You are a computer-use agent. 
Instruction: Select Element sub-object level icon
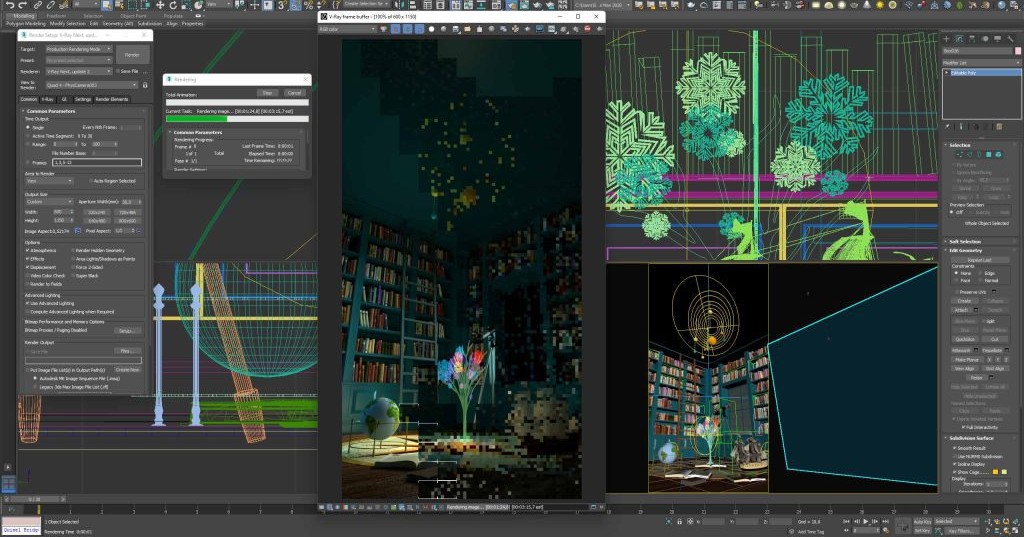tap(999, 155)
